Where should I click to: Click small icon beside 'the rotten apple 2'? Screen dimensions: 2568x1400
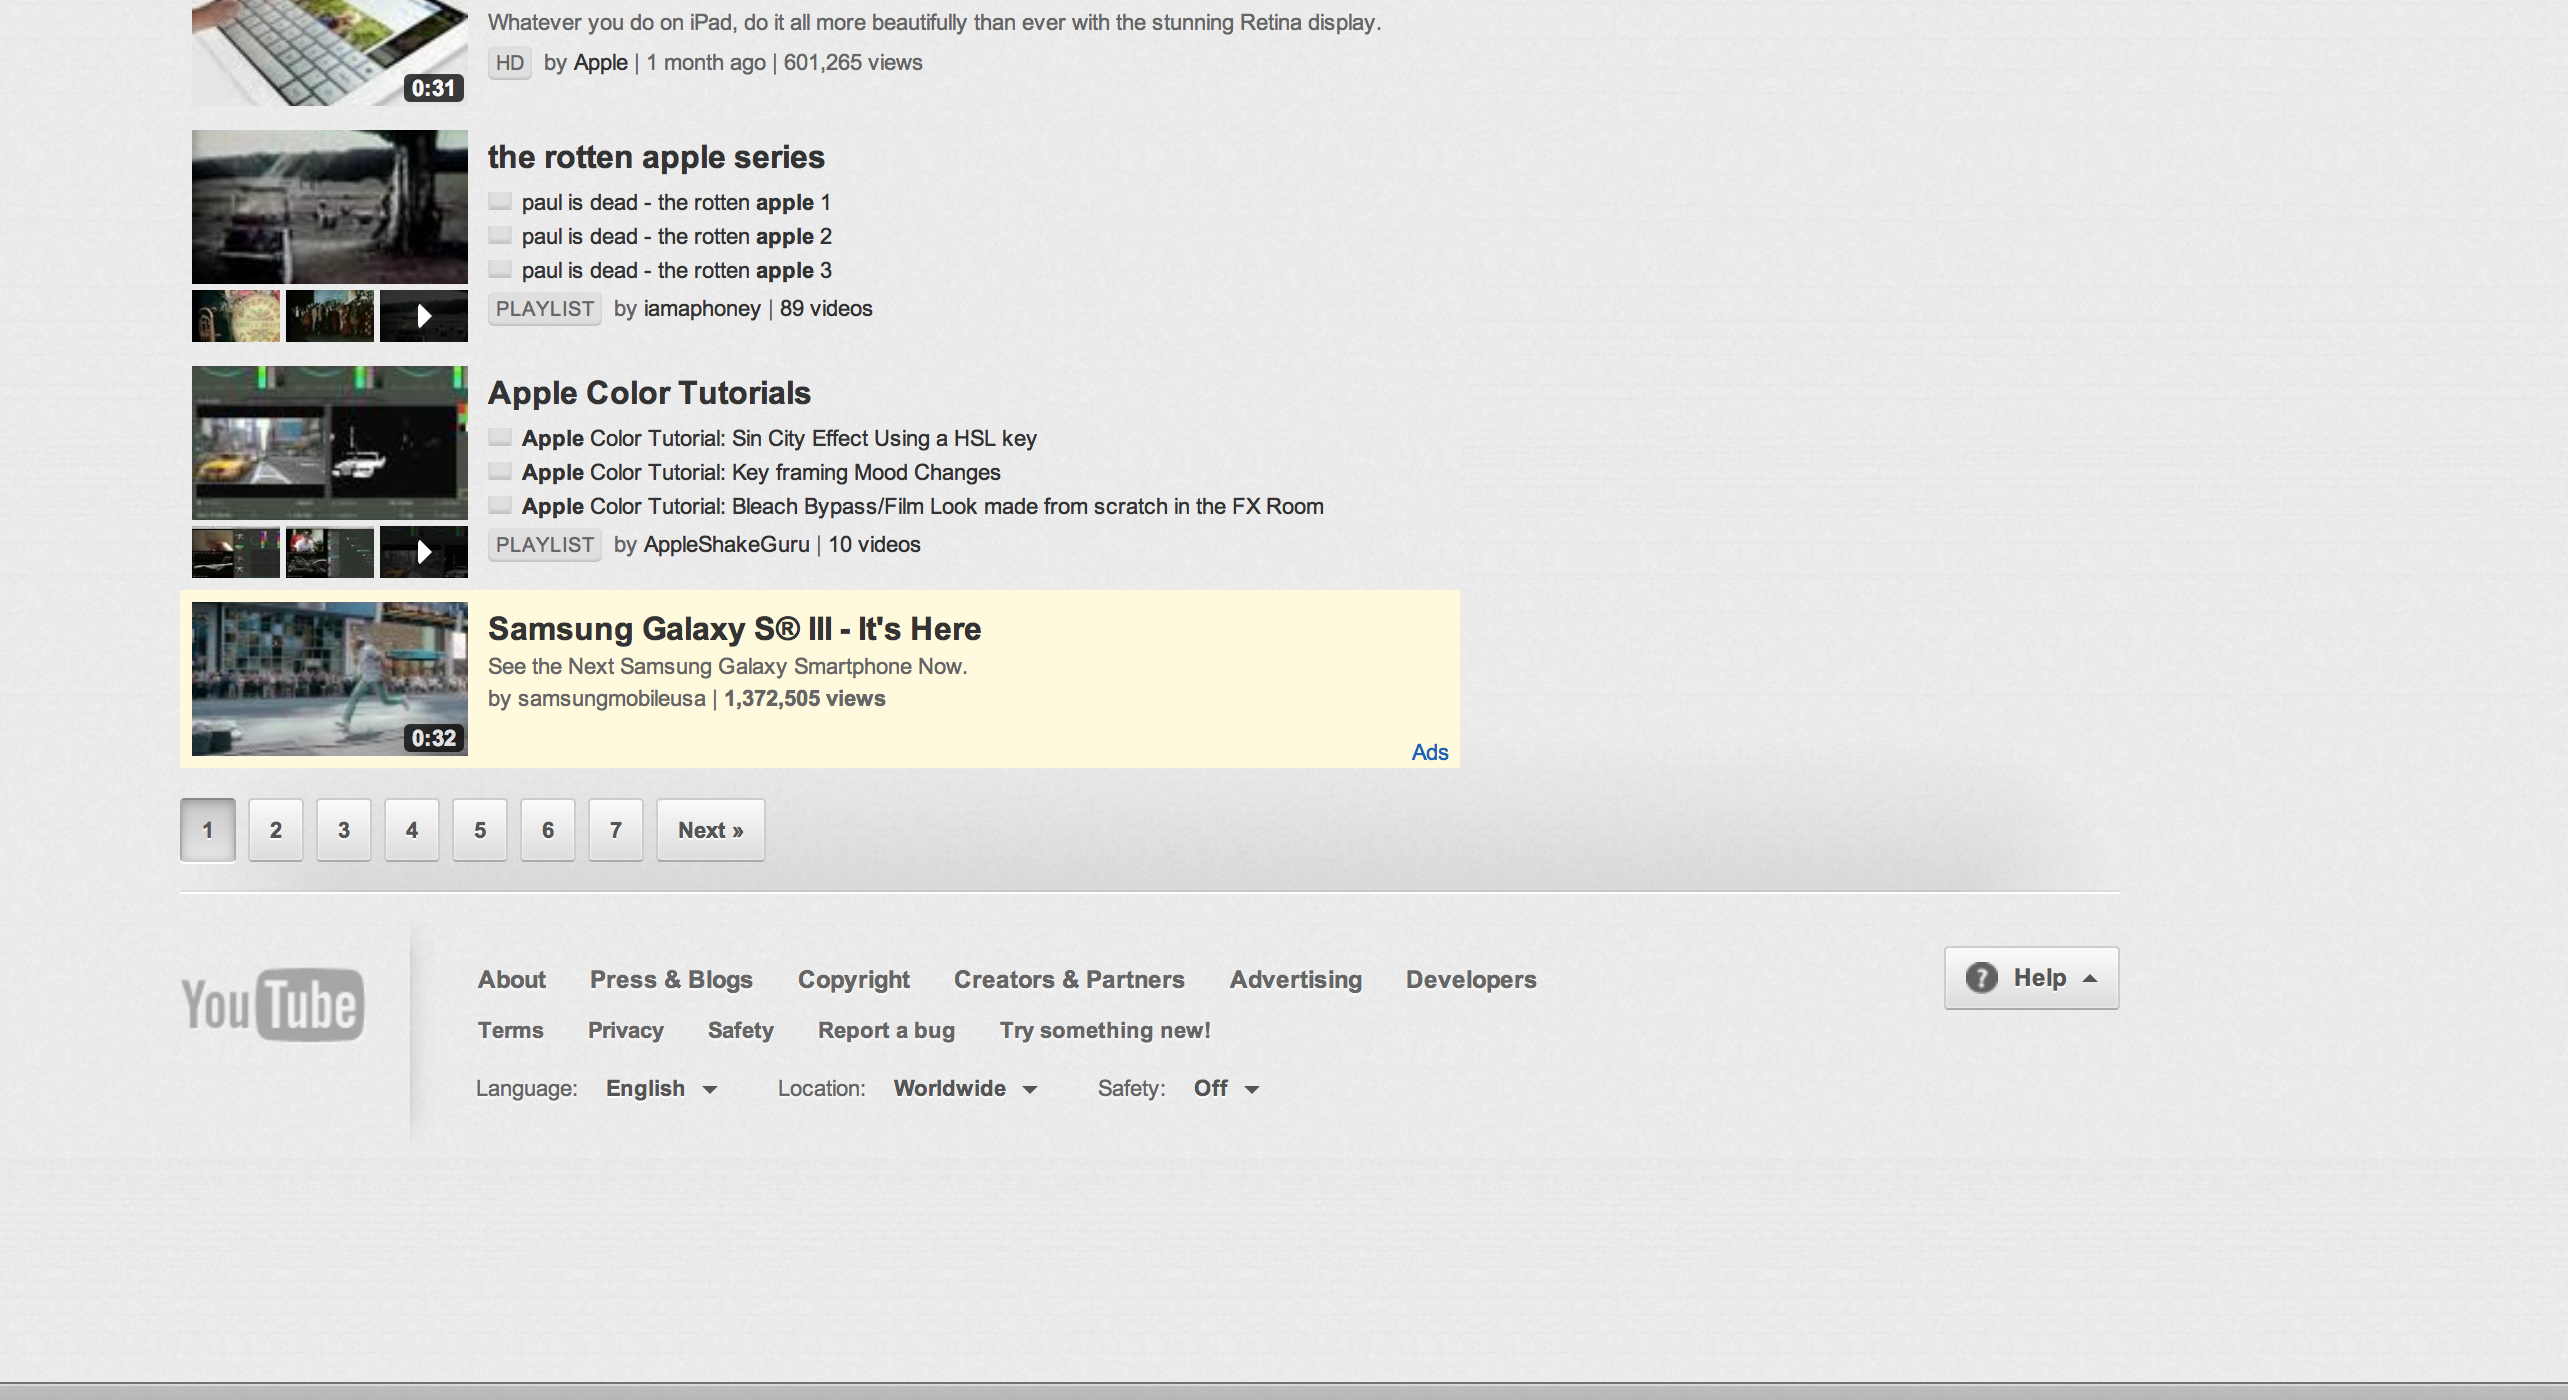point(500,236)
